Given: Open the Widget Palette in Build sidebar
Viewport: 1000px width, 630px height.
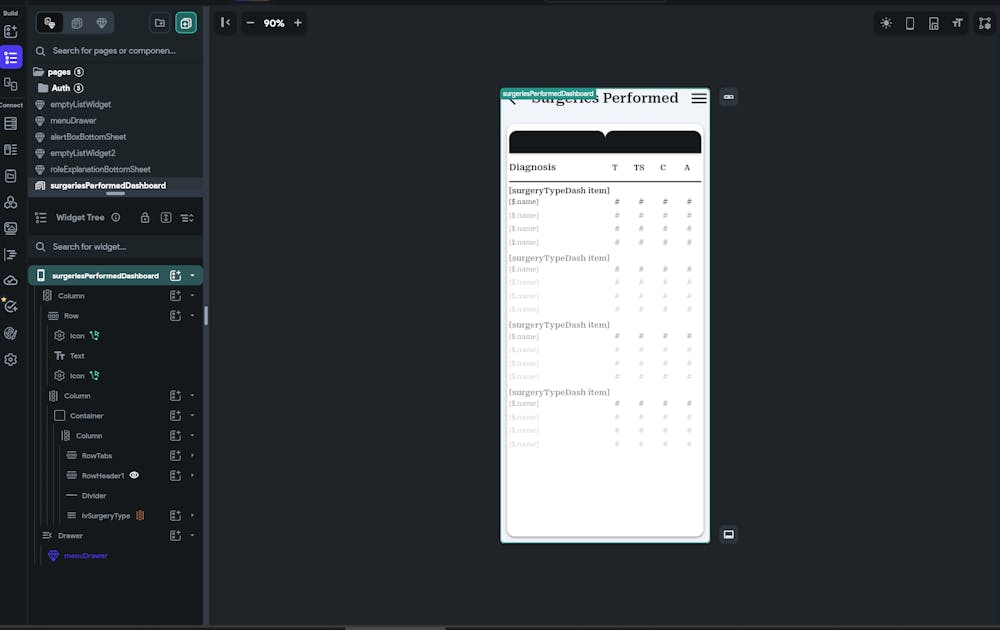Looking at the screenshot, I should click(11, 31).
